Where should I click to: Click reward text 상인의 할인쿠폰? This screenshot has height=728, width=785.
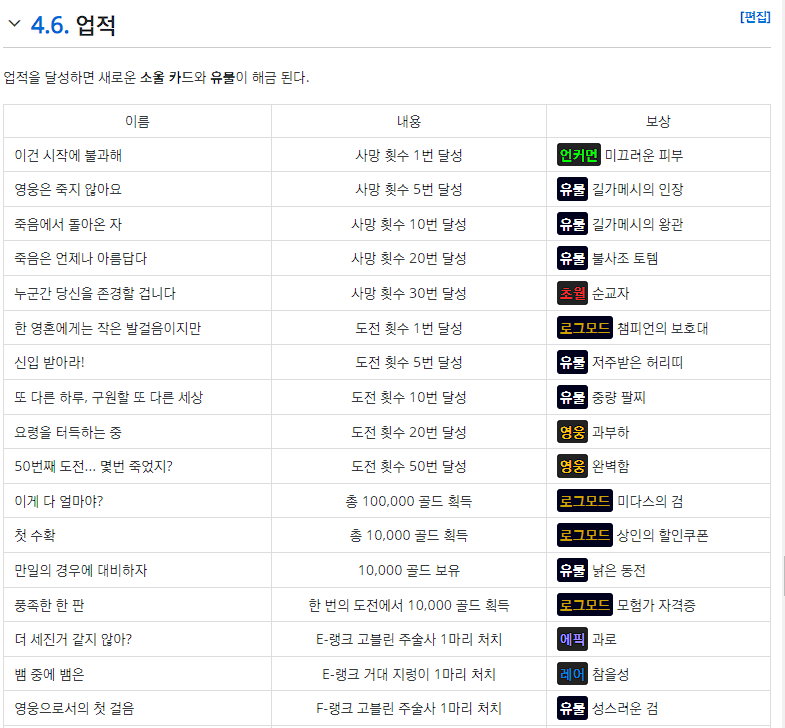click(x=662, y=536)
